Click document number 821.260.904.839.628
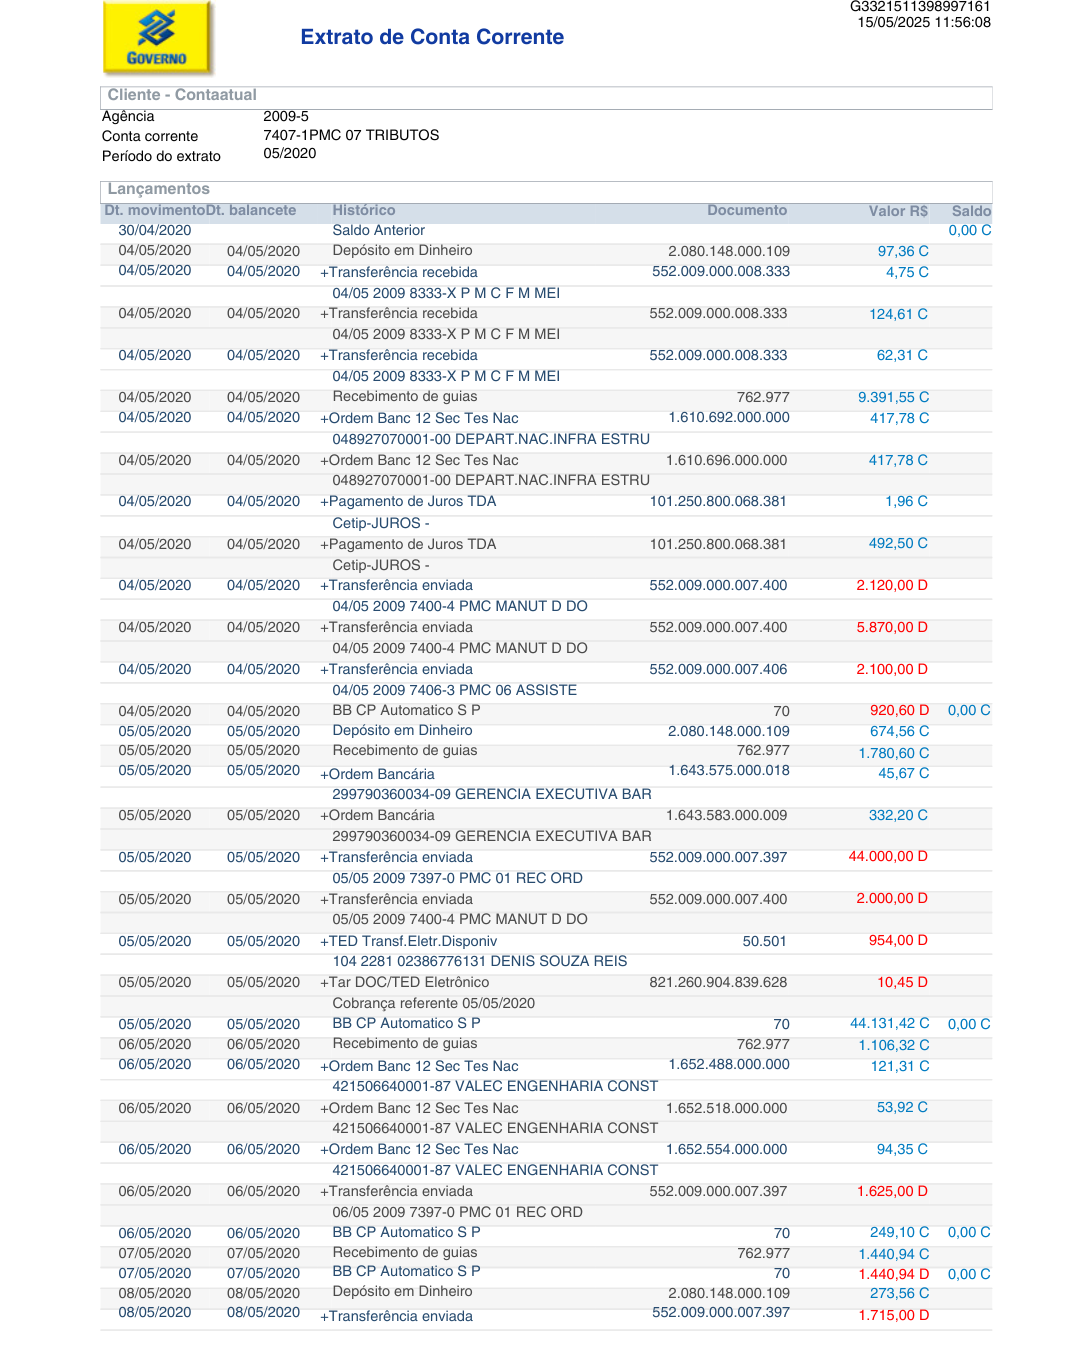Screen dimensions: 1080x1350 718,982
